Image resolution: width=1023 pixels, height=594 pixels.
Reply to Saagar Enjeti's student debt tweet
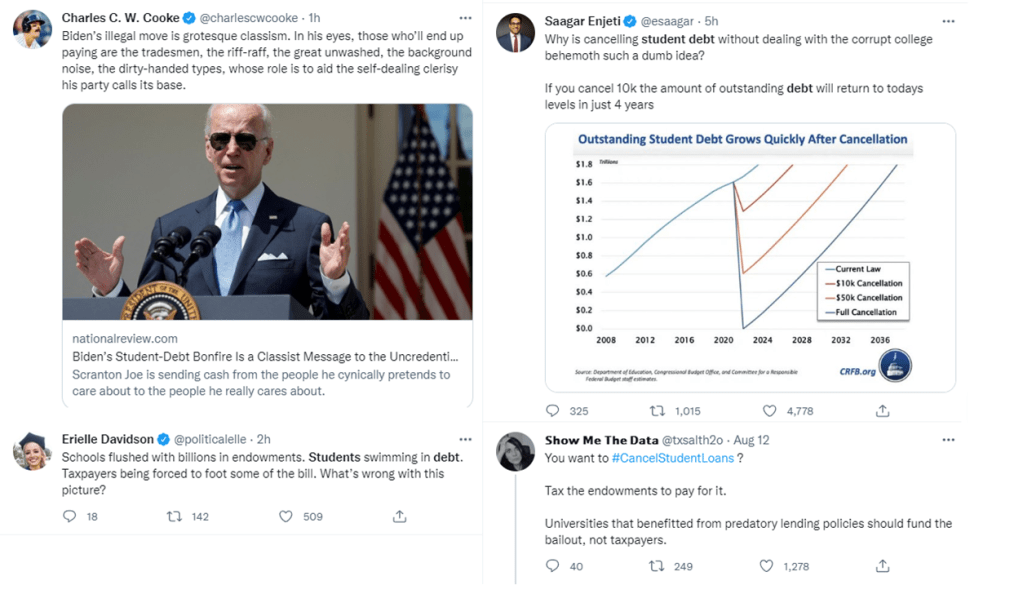pos(553,410)
